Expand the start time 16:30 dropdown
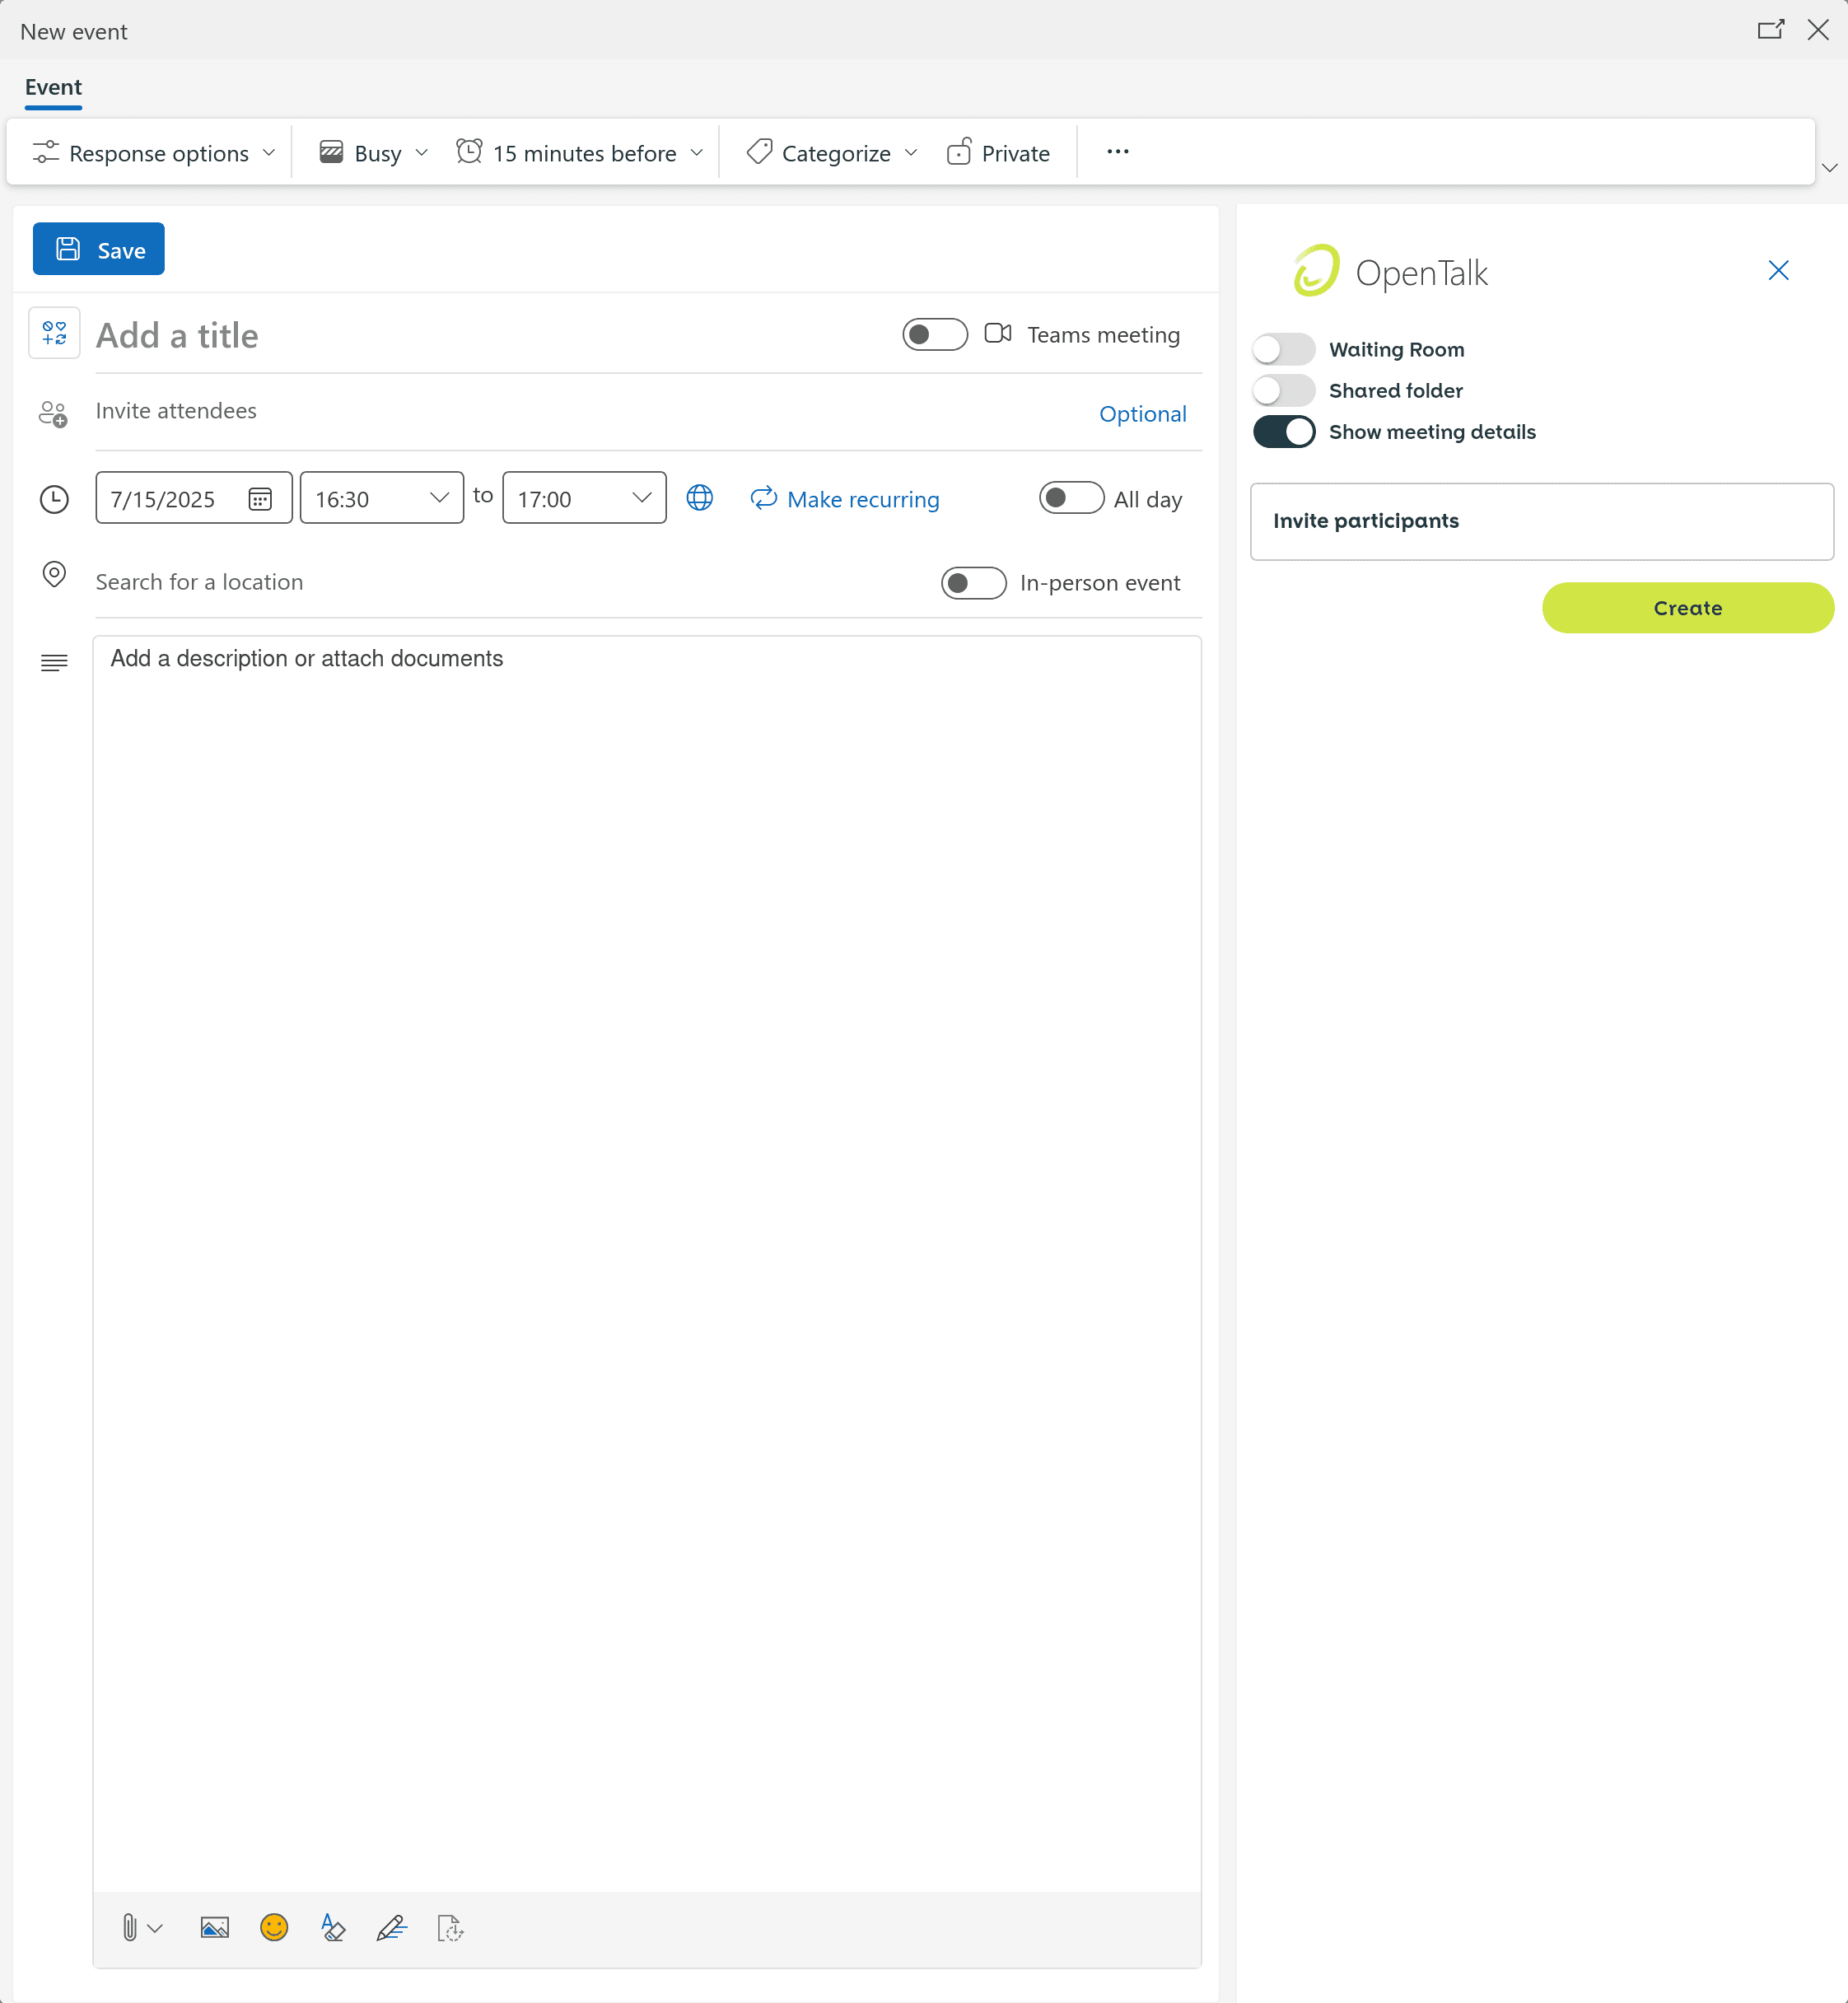 pyautogui.click(x=438, y=498)
